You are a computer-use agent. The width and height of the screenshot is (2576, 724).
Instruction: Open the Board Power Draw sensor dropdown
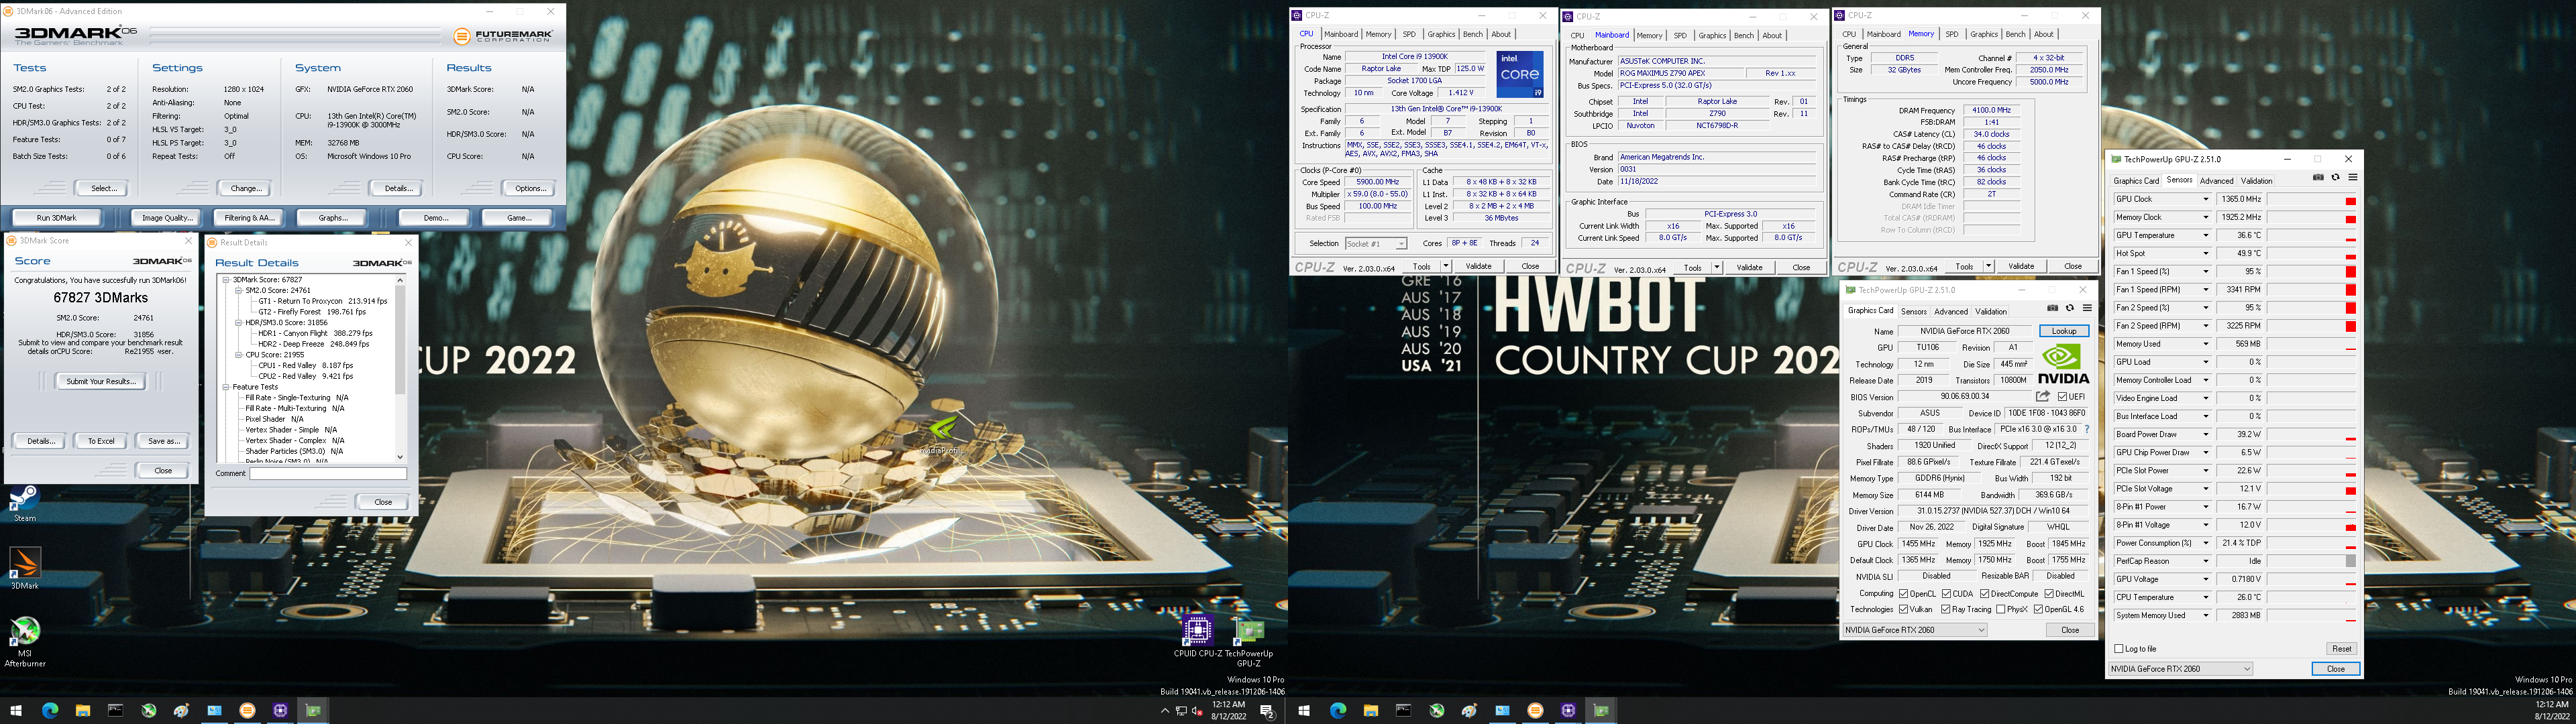coord(2206,434)
